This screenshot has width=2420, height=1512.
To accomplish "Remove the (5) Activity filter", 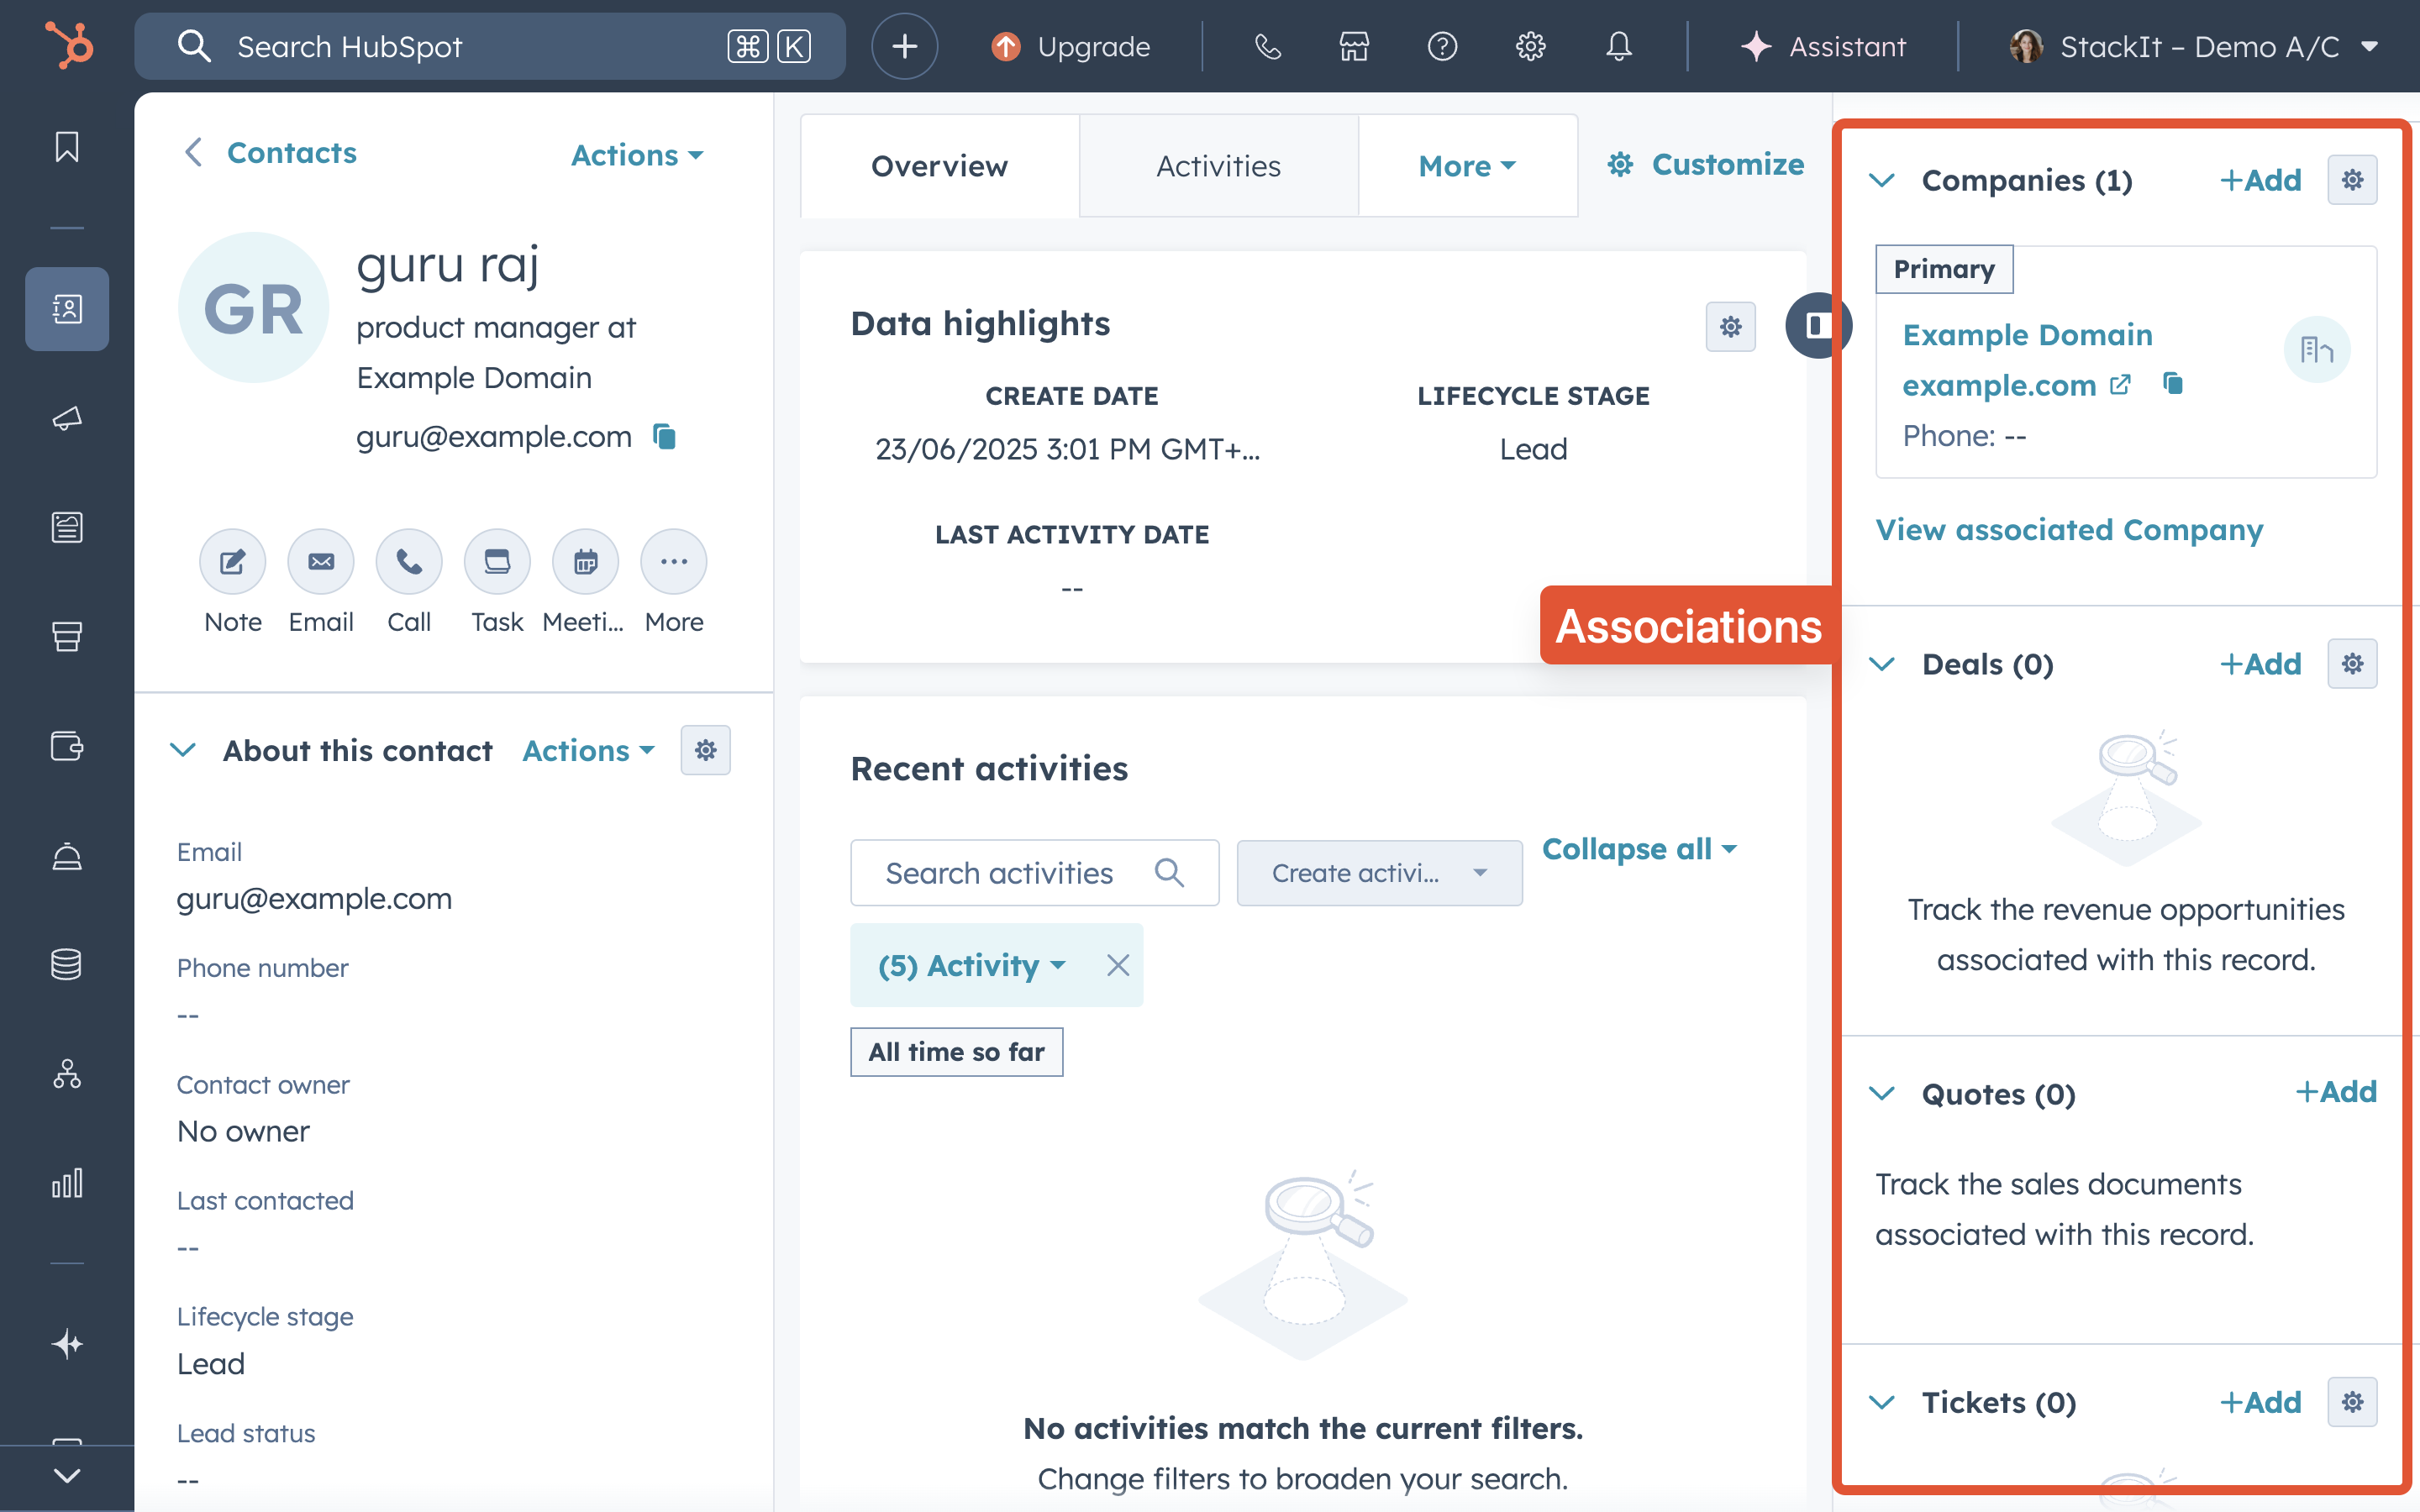I will tap(1117, 965).
